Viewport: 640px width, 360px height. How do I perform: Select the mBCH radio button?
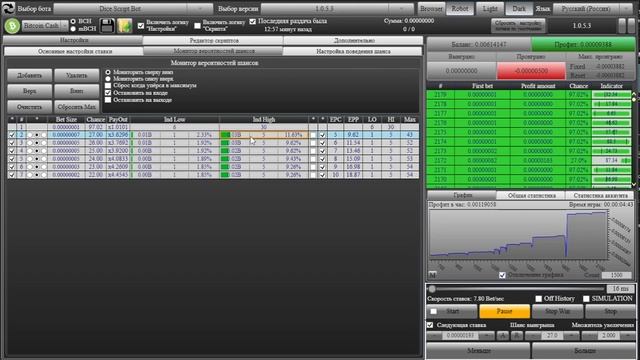pos(73,29)
